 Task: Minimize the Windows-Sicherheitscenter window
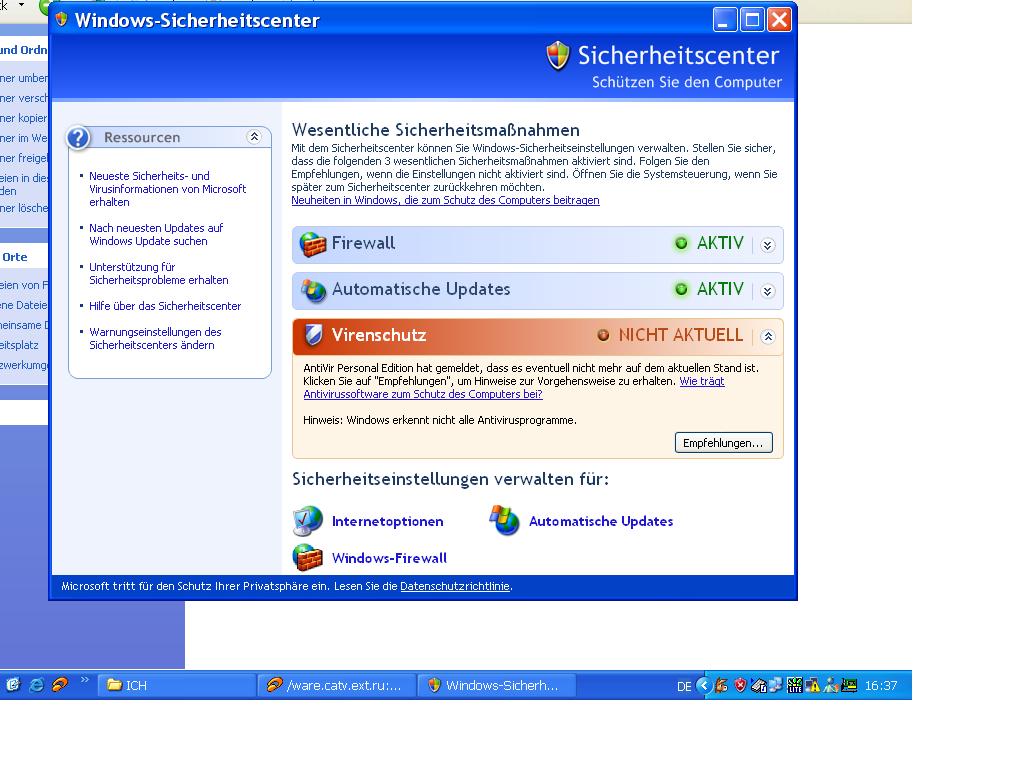click(724, 20)
